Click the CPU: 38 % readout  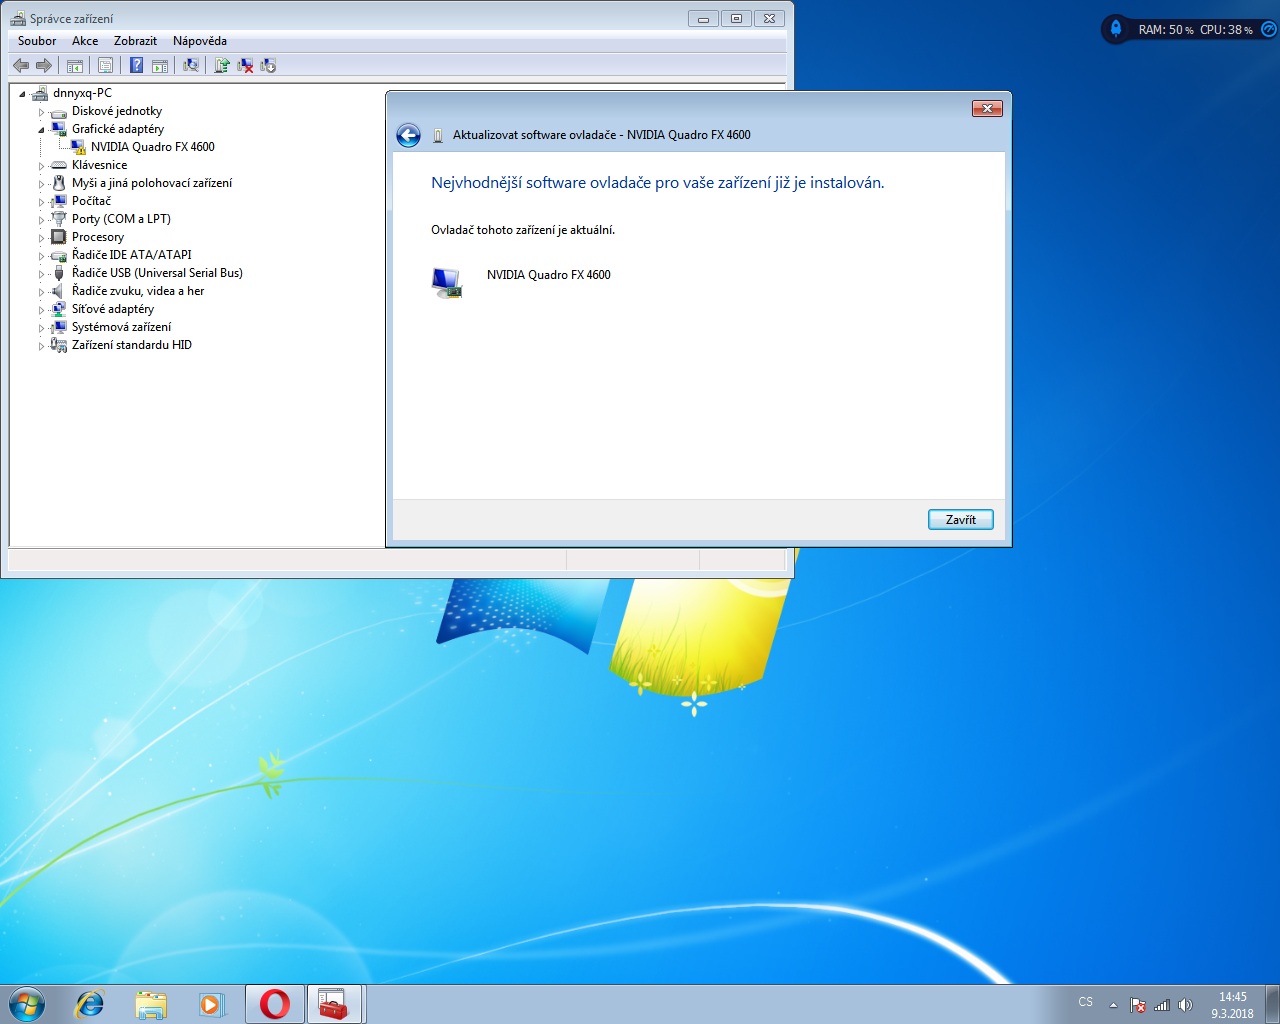tap(1226, 30)
